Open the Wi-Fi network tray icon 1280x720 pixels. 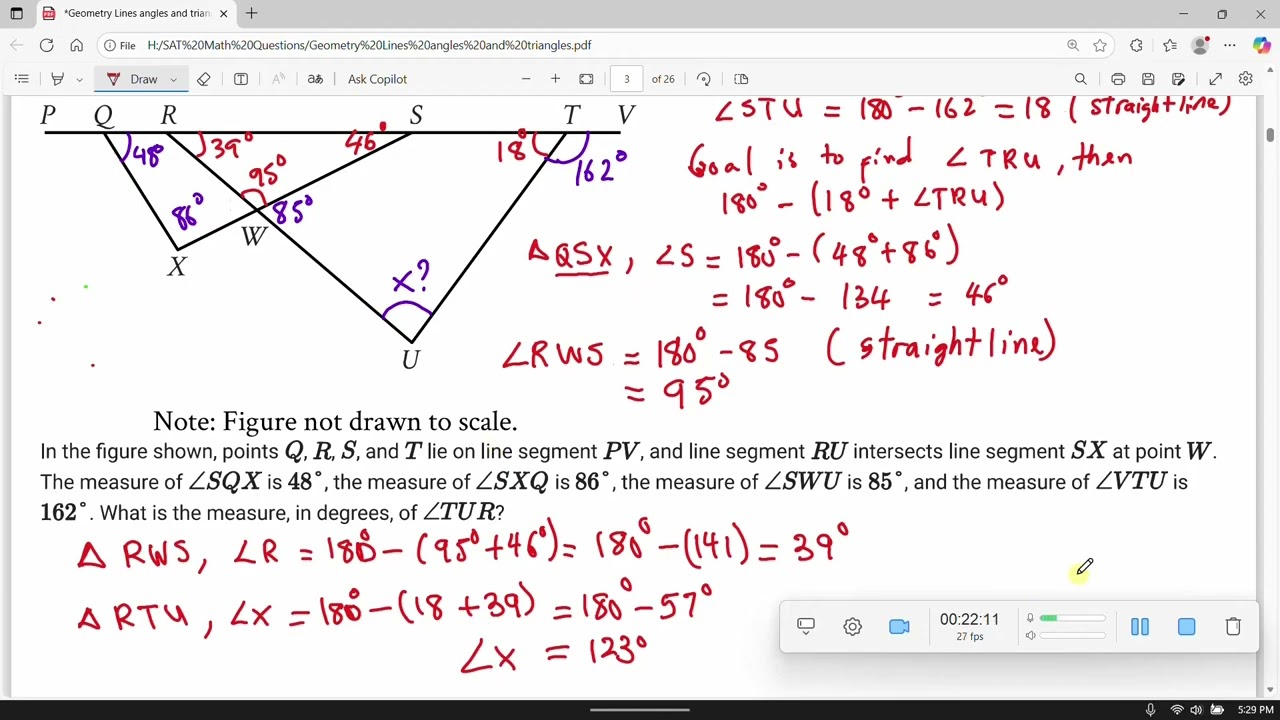pyautogui.click(x=1176, y=710)
